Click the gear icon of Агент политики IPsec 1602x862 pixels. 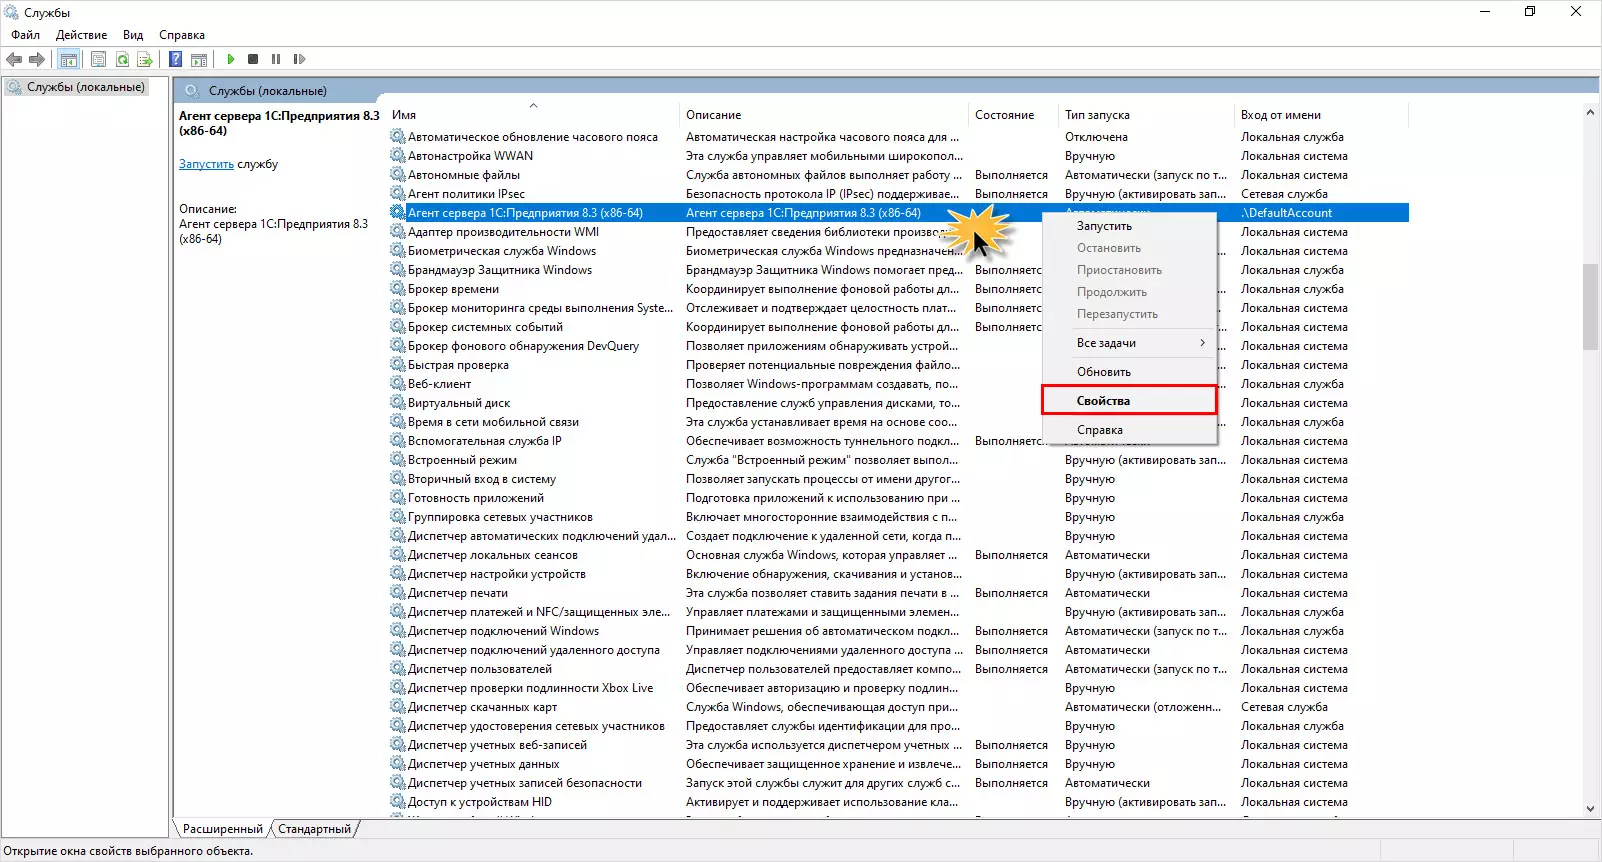pos(398,194)
